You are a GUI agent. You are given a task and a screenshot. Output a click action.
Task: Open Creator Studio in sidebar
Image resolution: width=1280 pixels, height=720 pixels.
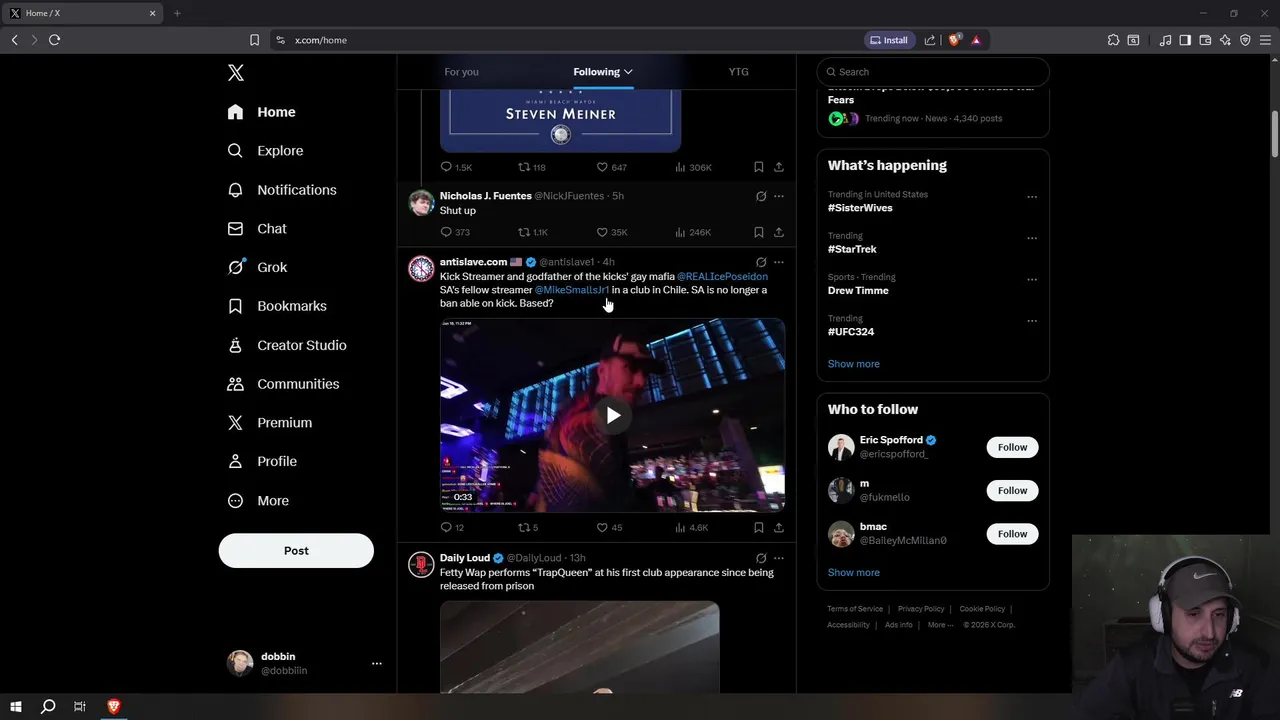click(286, 345)
